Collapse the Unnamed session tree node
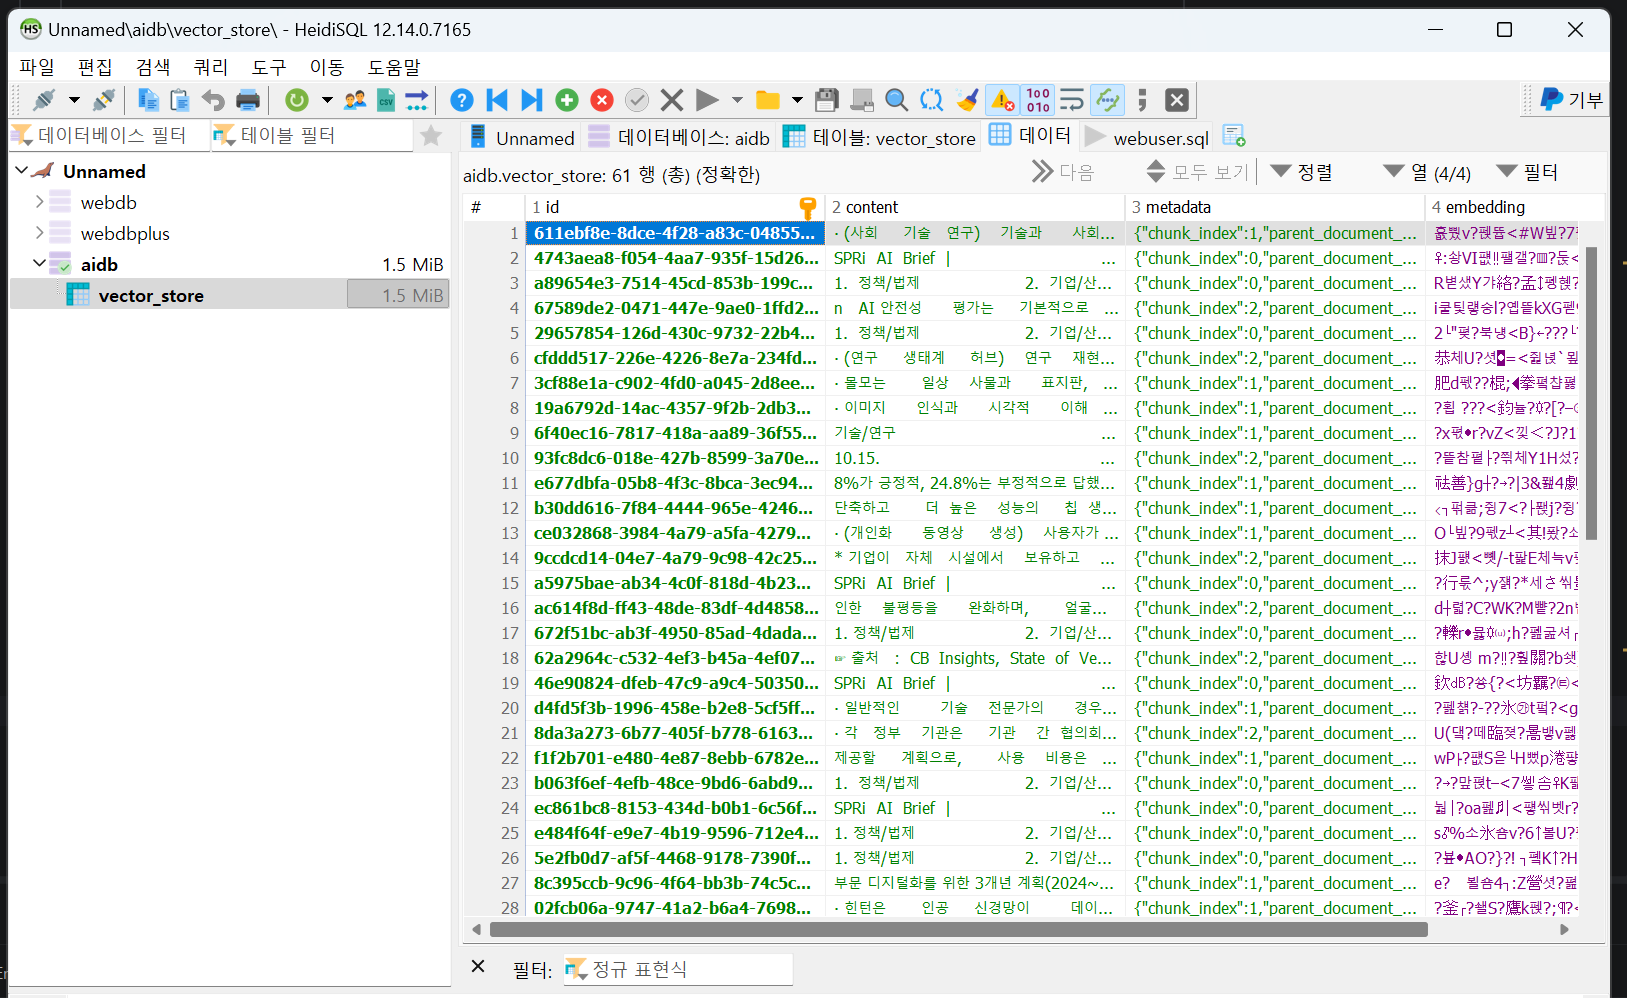 (x=22, y=171)
